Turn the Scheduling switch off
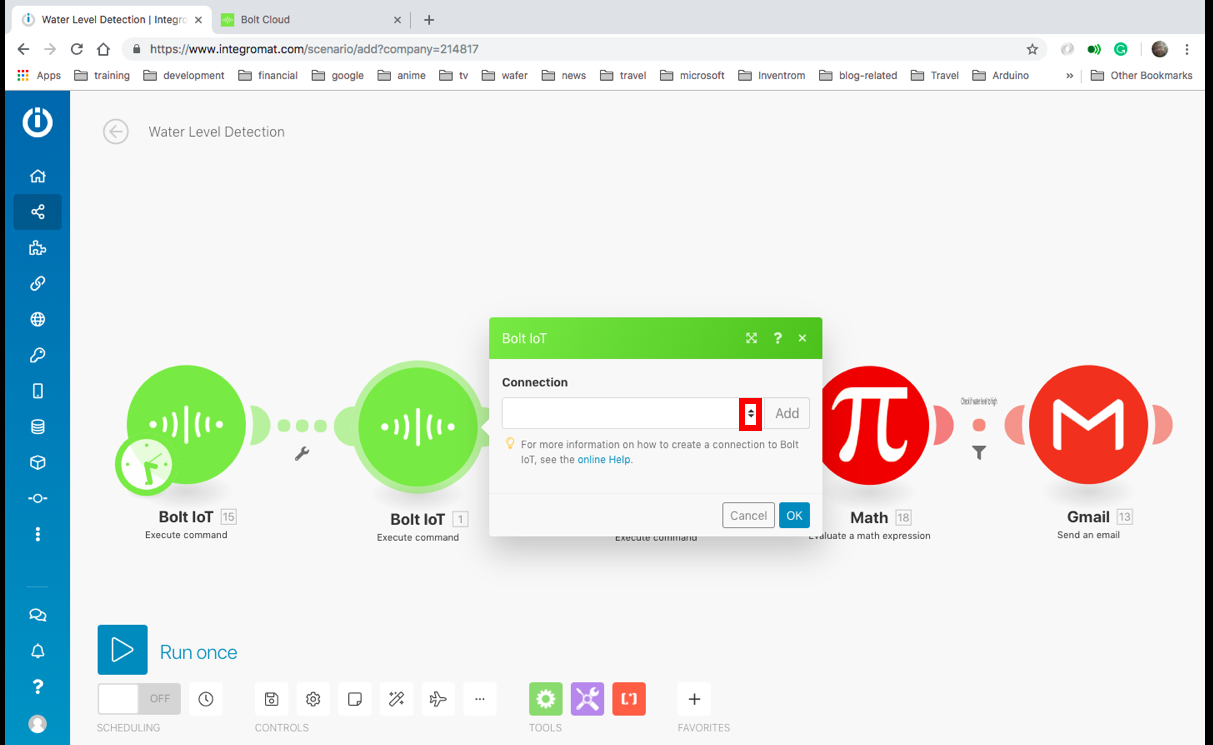Image resolution: width=1213 pixels, height=745 pixels. click(138, 699)
